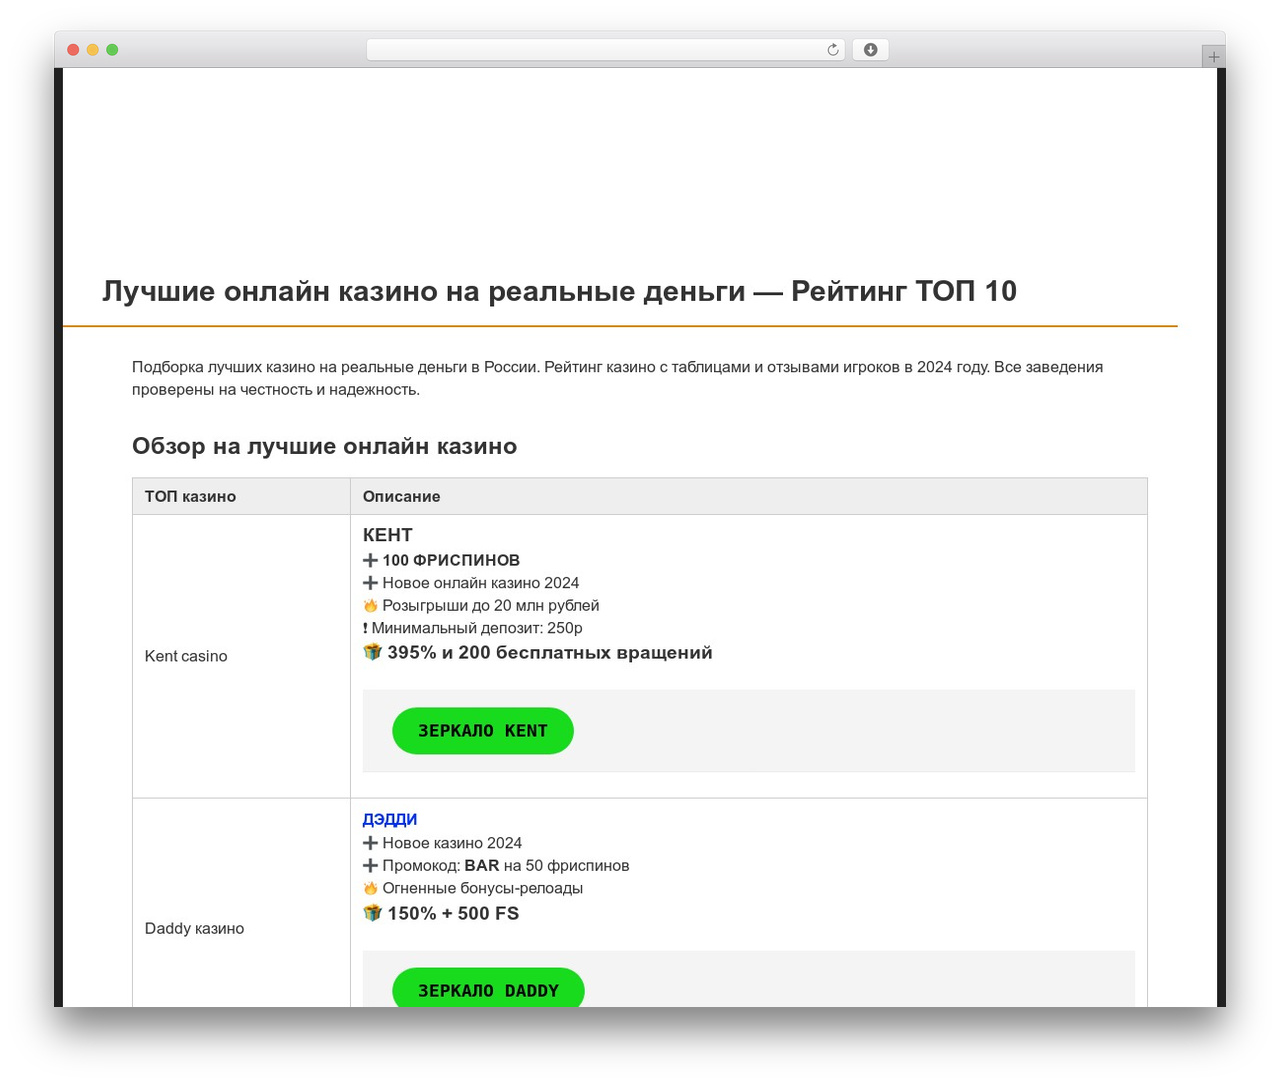Open the downloads button in browser toolbar
Viewport: 1280px width, 1084px height.
(x=870, y=50)
